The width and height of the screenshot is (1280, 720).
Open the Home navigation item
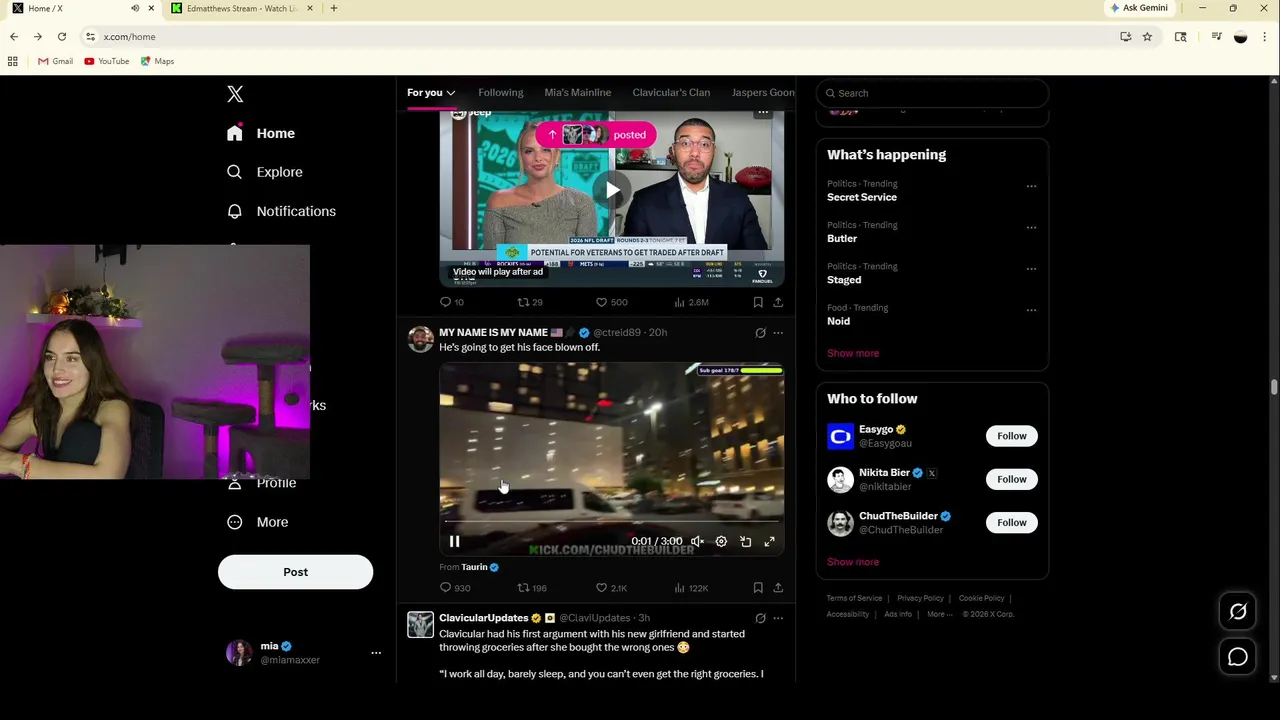261,133
